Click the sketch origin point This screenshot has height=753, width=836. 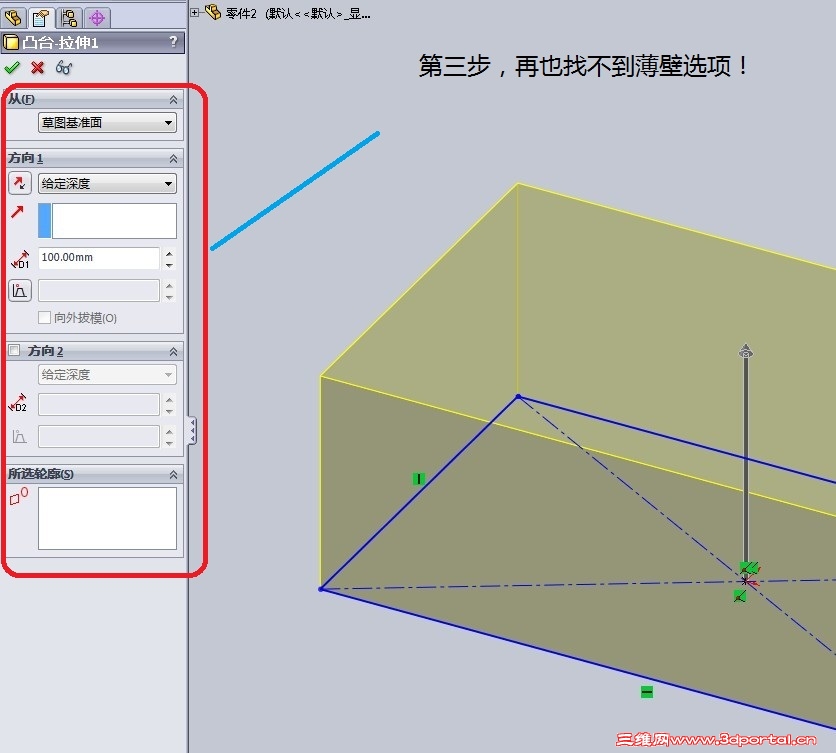(745, 581)
